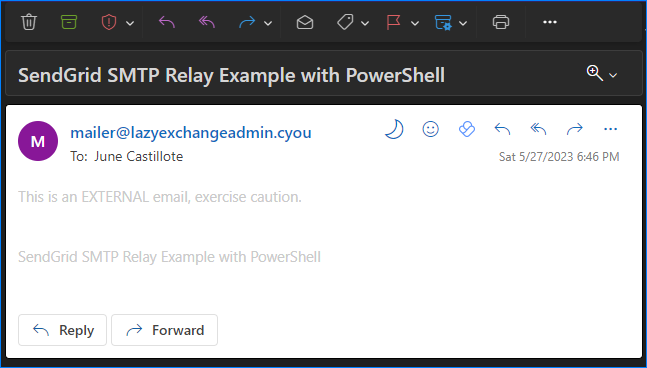647x368 pixels.
Task: Mark the message read/unread via the envelope icon
Action: pos(305,22)
